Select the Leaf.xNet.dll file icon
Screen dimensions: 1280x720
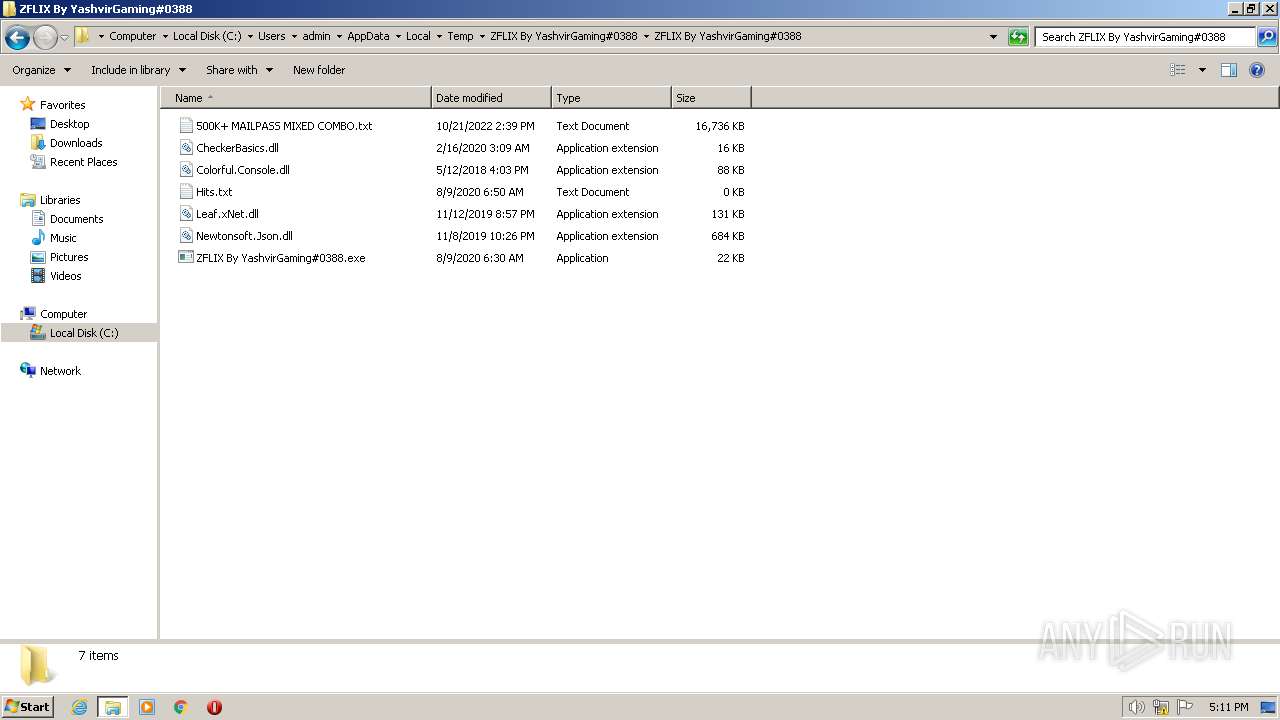click(x=185, y=214)
